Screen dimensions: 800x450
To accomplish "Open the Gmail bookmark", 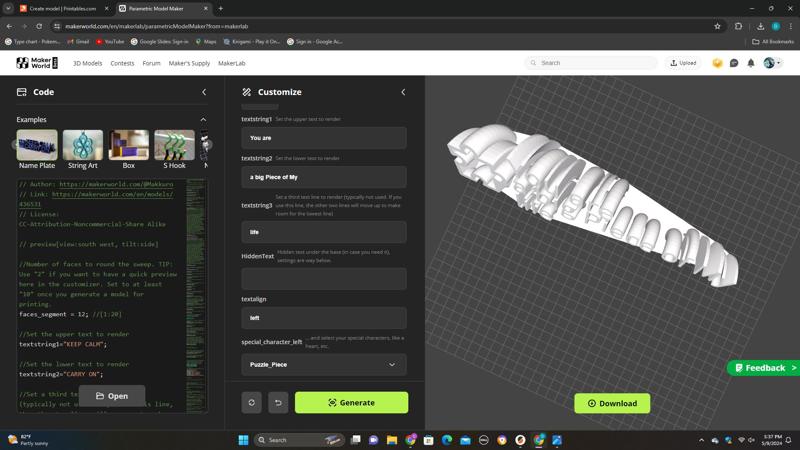I will [x=78, y=42].
